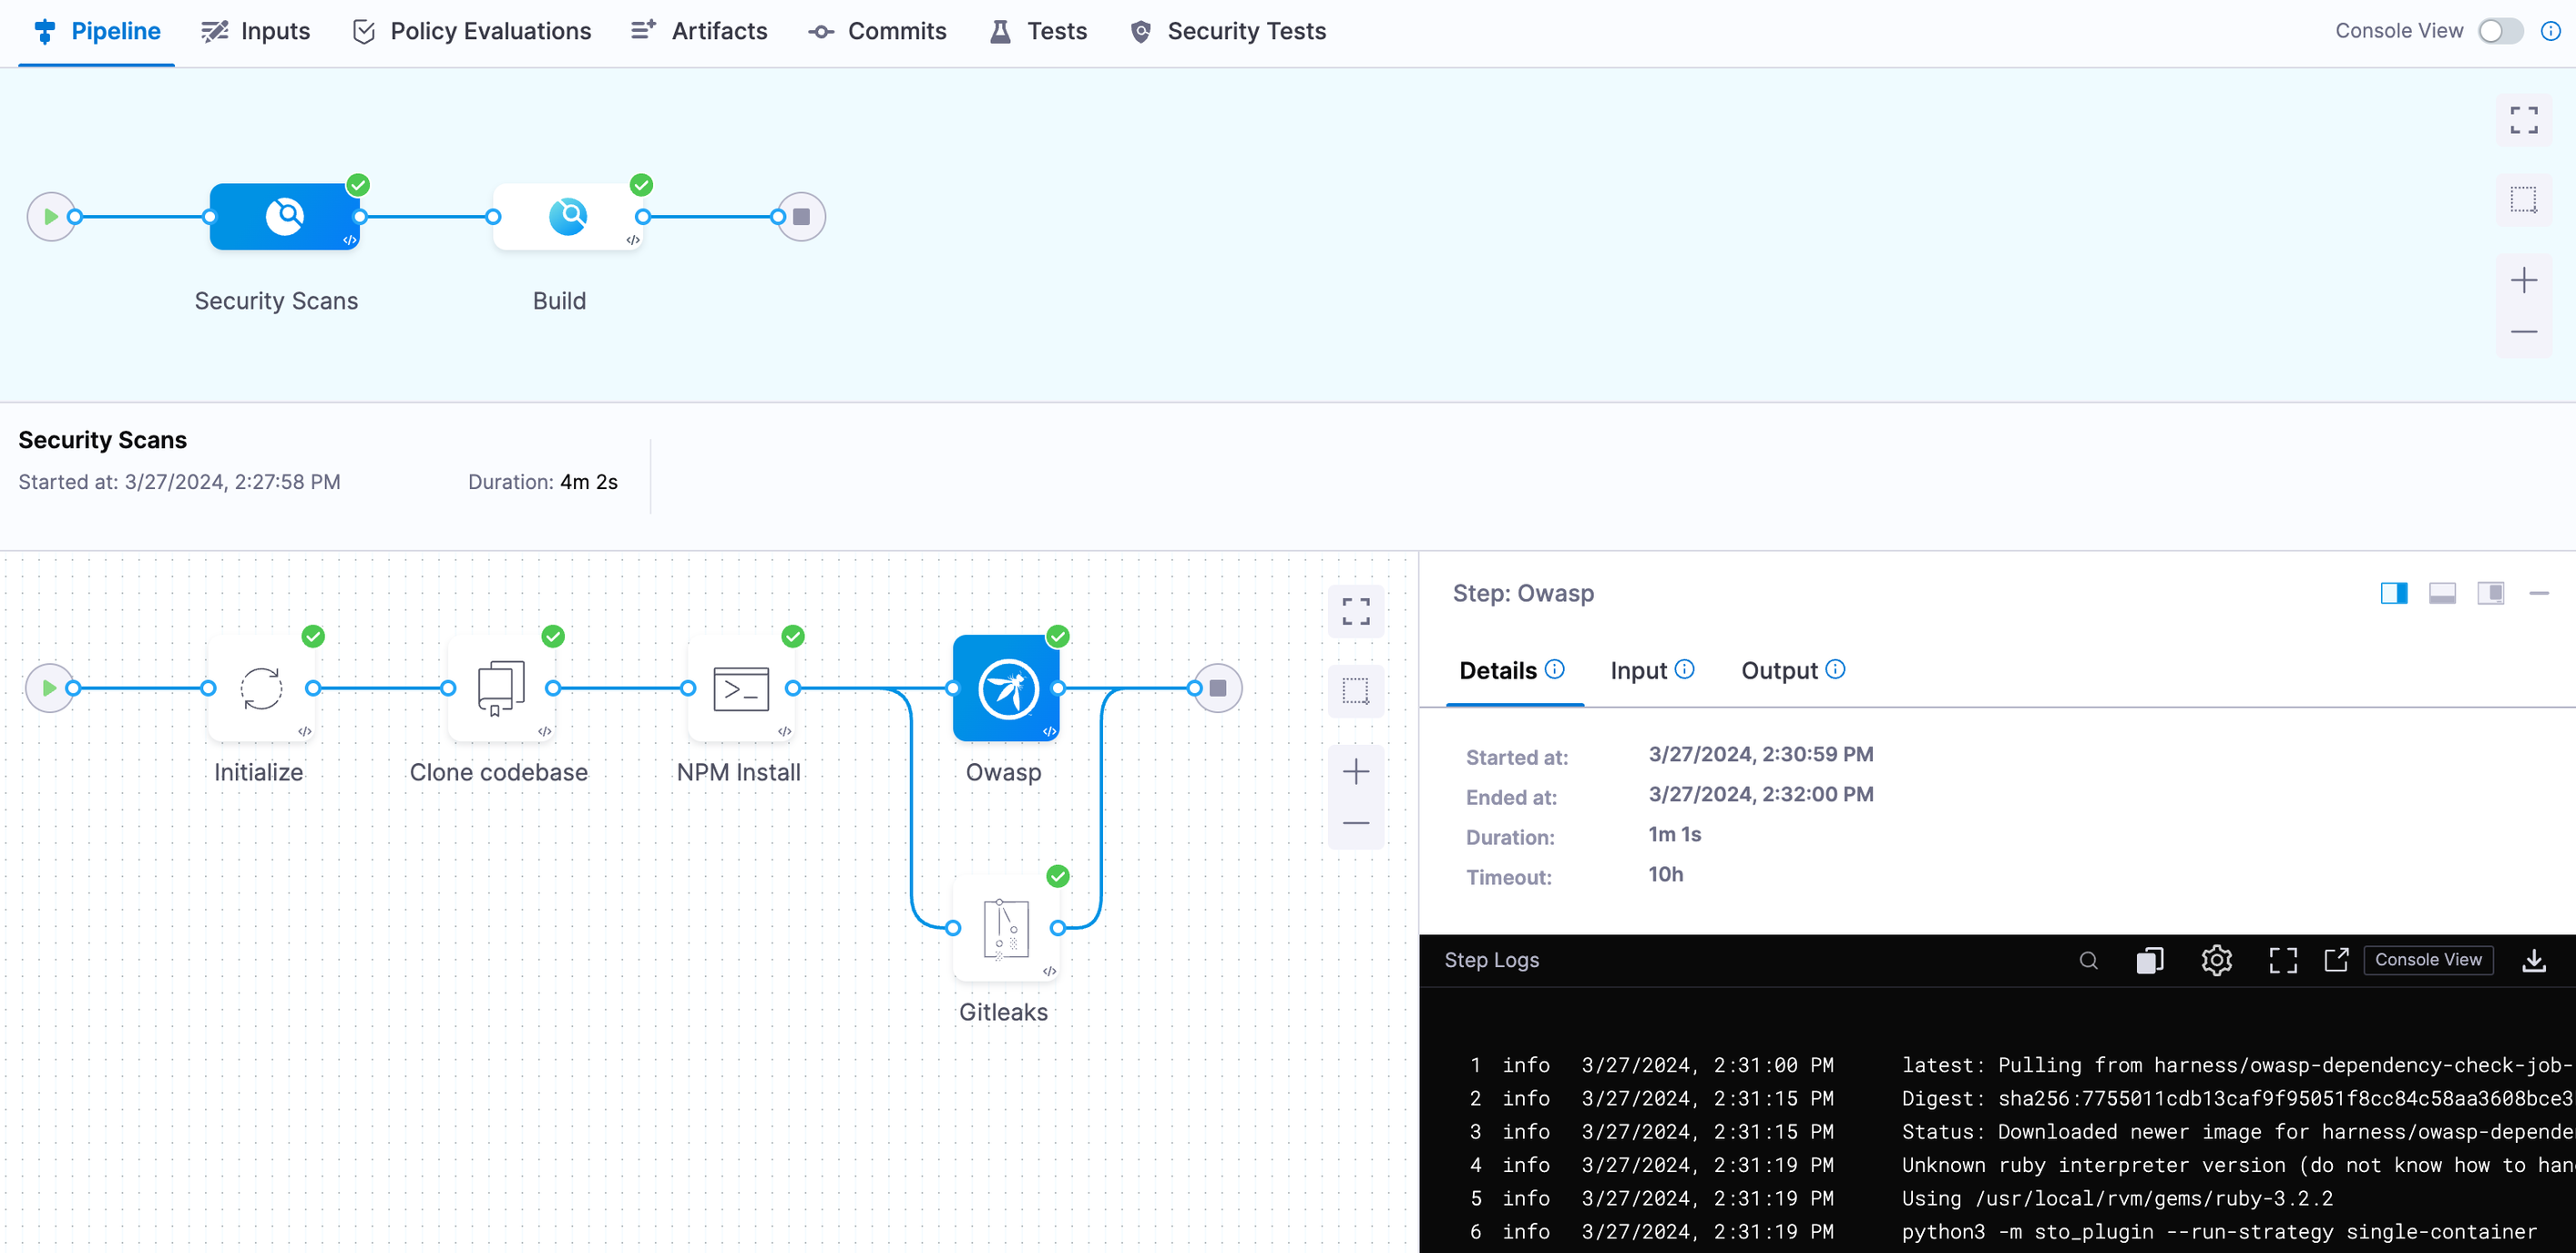Zoom out the pipeline stage graph
This screenshot has width=2576, height=1253.
coord(2523,332)
